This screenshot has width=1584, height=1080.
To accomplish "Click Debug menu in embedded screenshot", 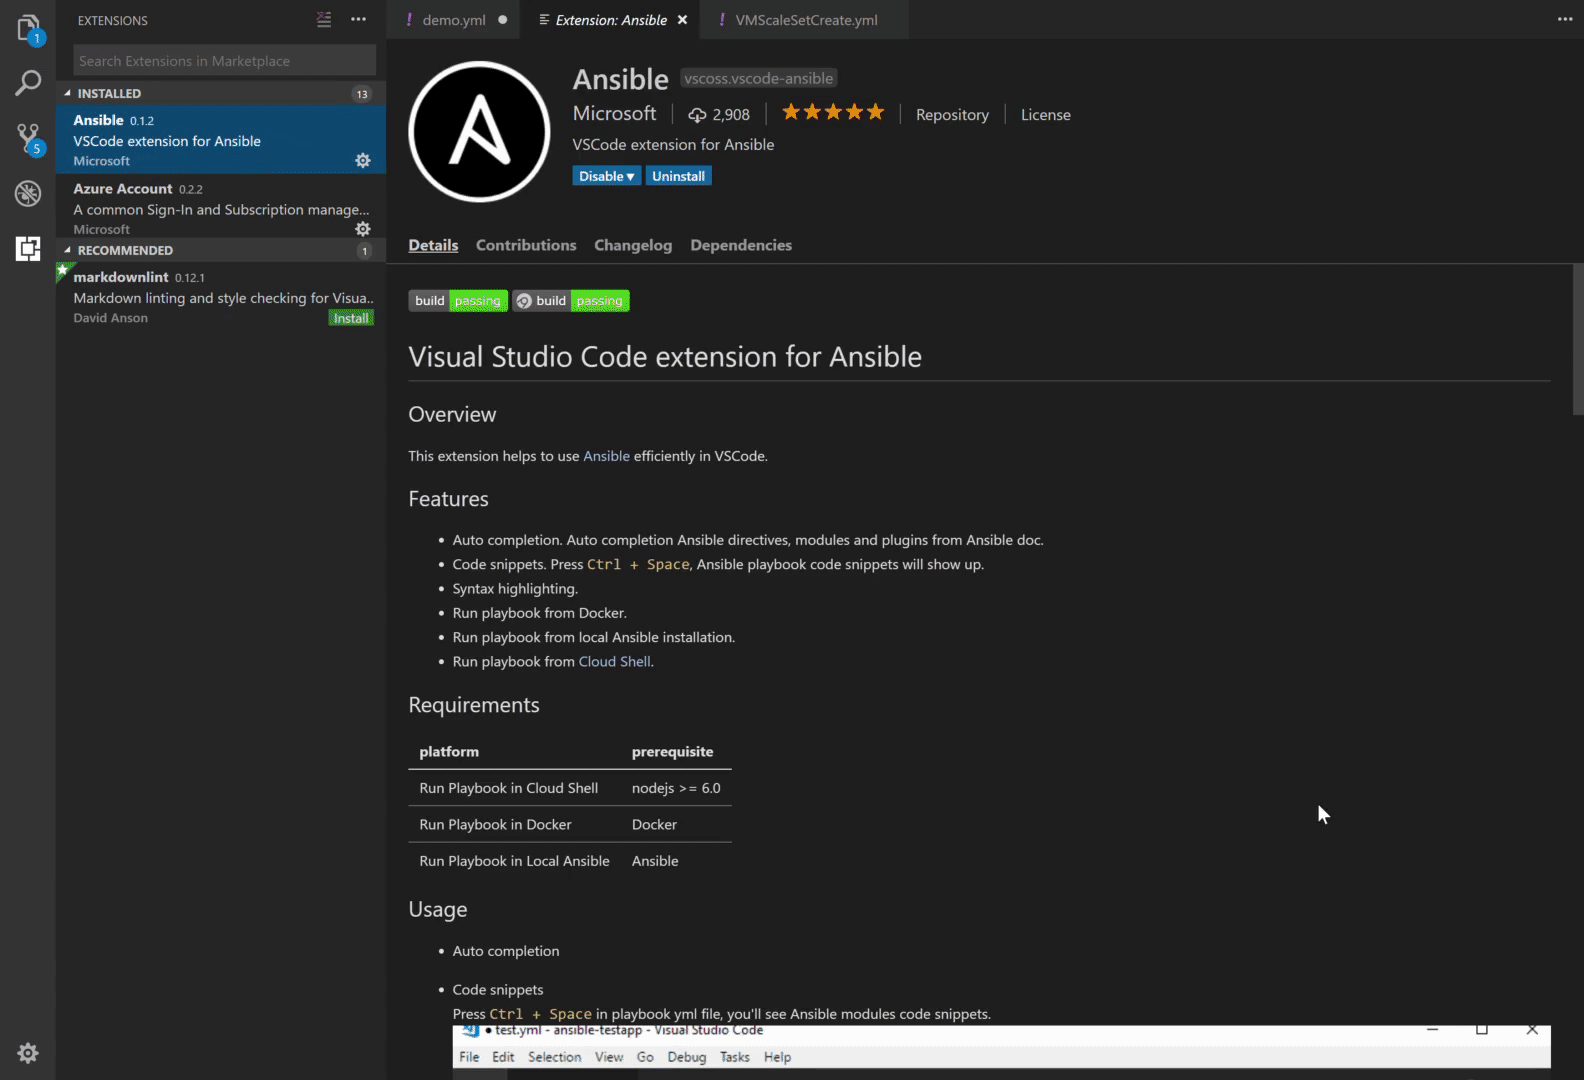I will coord(687,1057).
